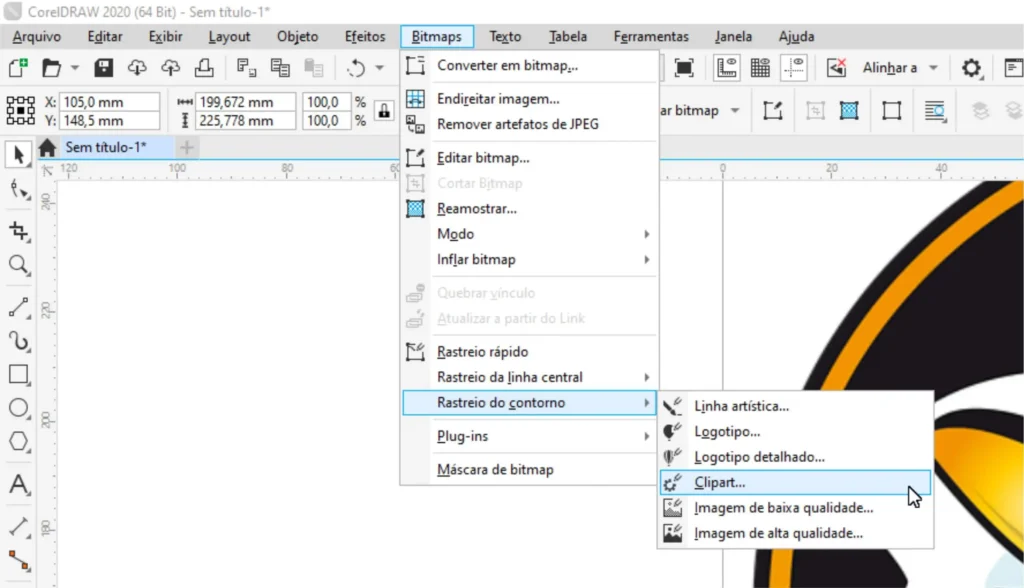Click the Cut icon in toolbar

(x=246, y=67)
